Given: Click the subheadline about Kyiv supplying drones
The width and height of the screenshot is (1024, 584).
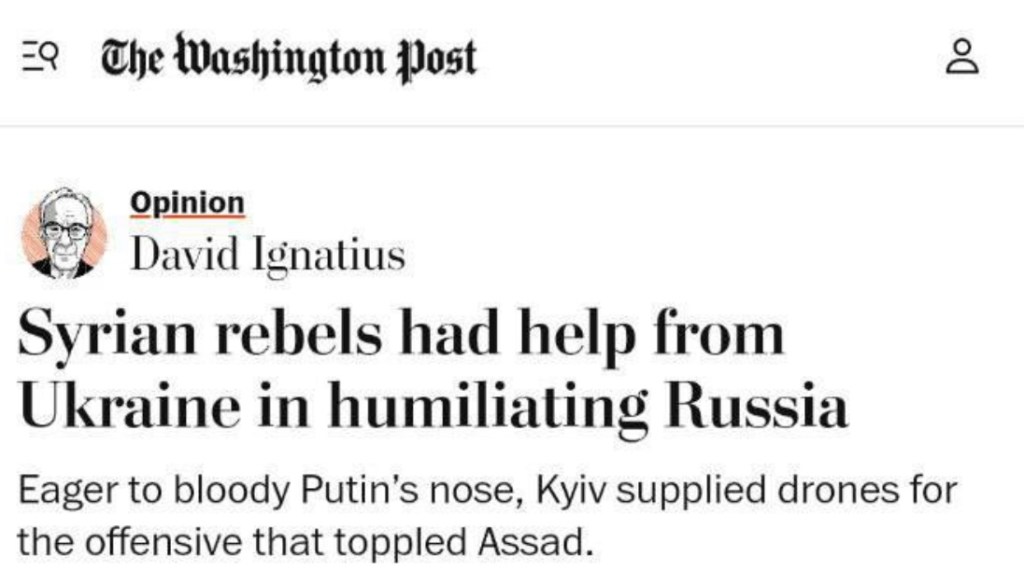Looking at the screenshot, I should pyautogui.click(x=487, y=516).
